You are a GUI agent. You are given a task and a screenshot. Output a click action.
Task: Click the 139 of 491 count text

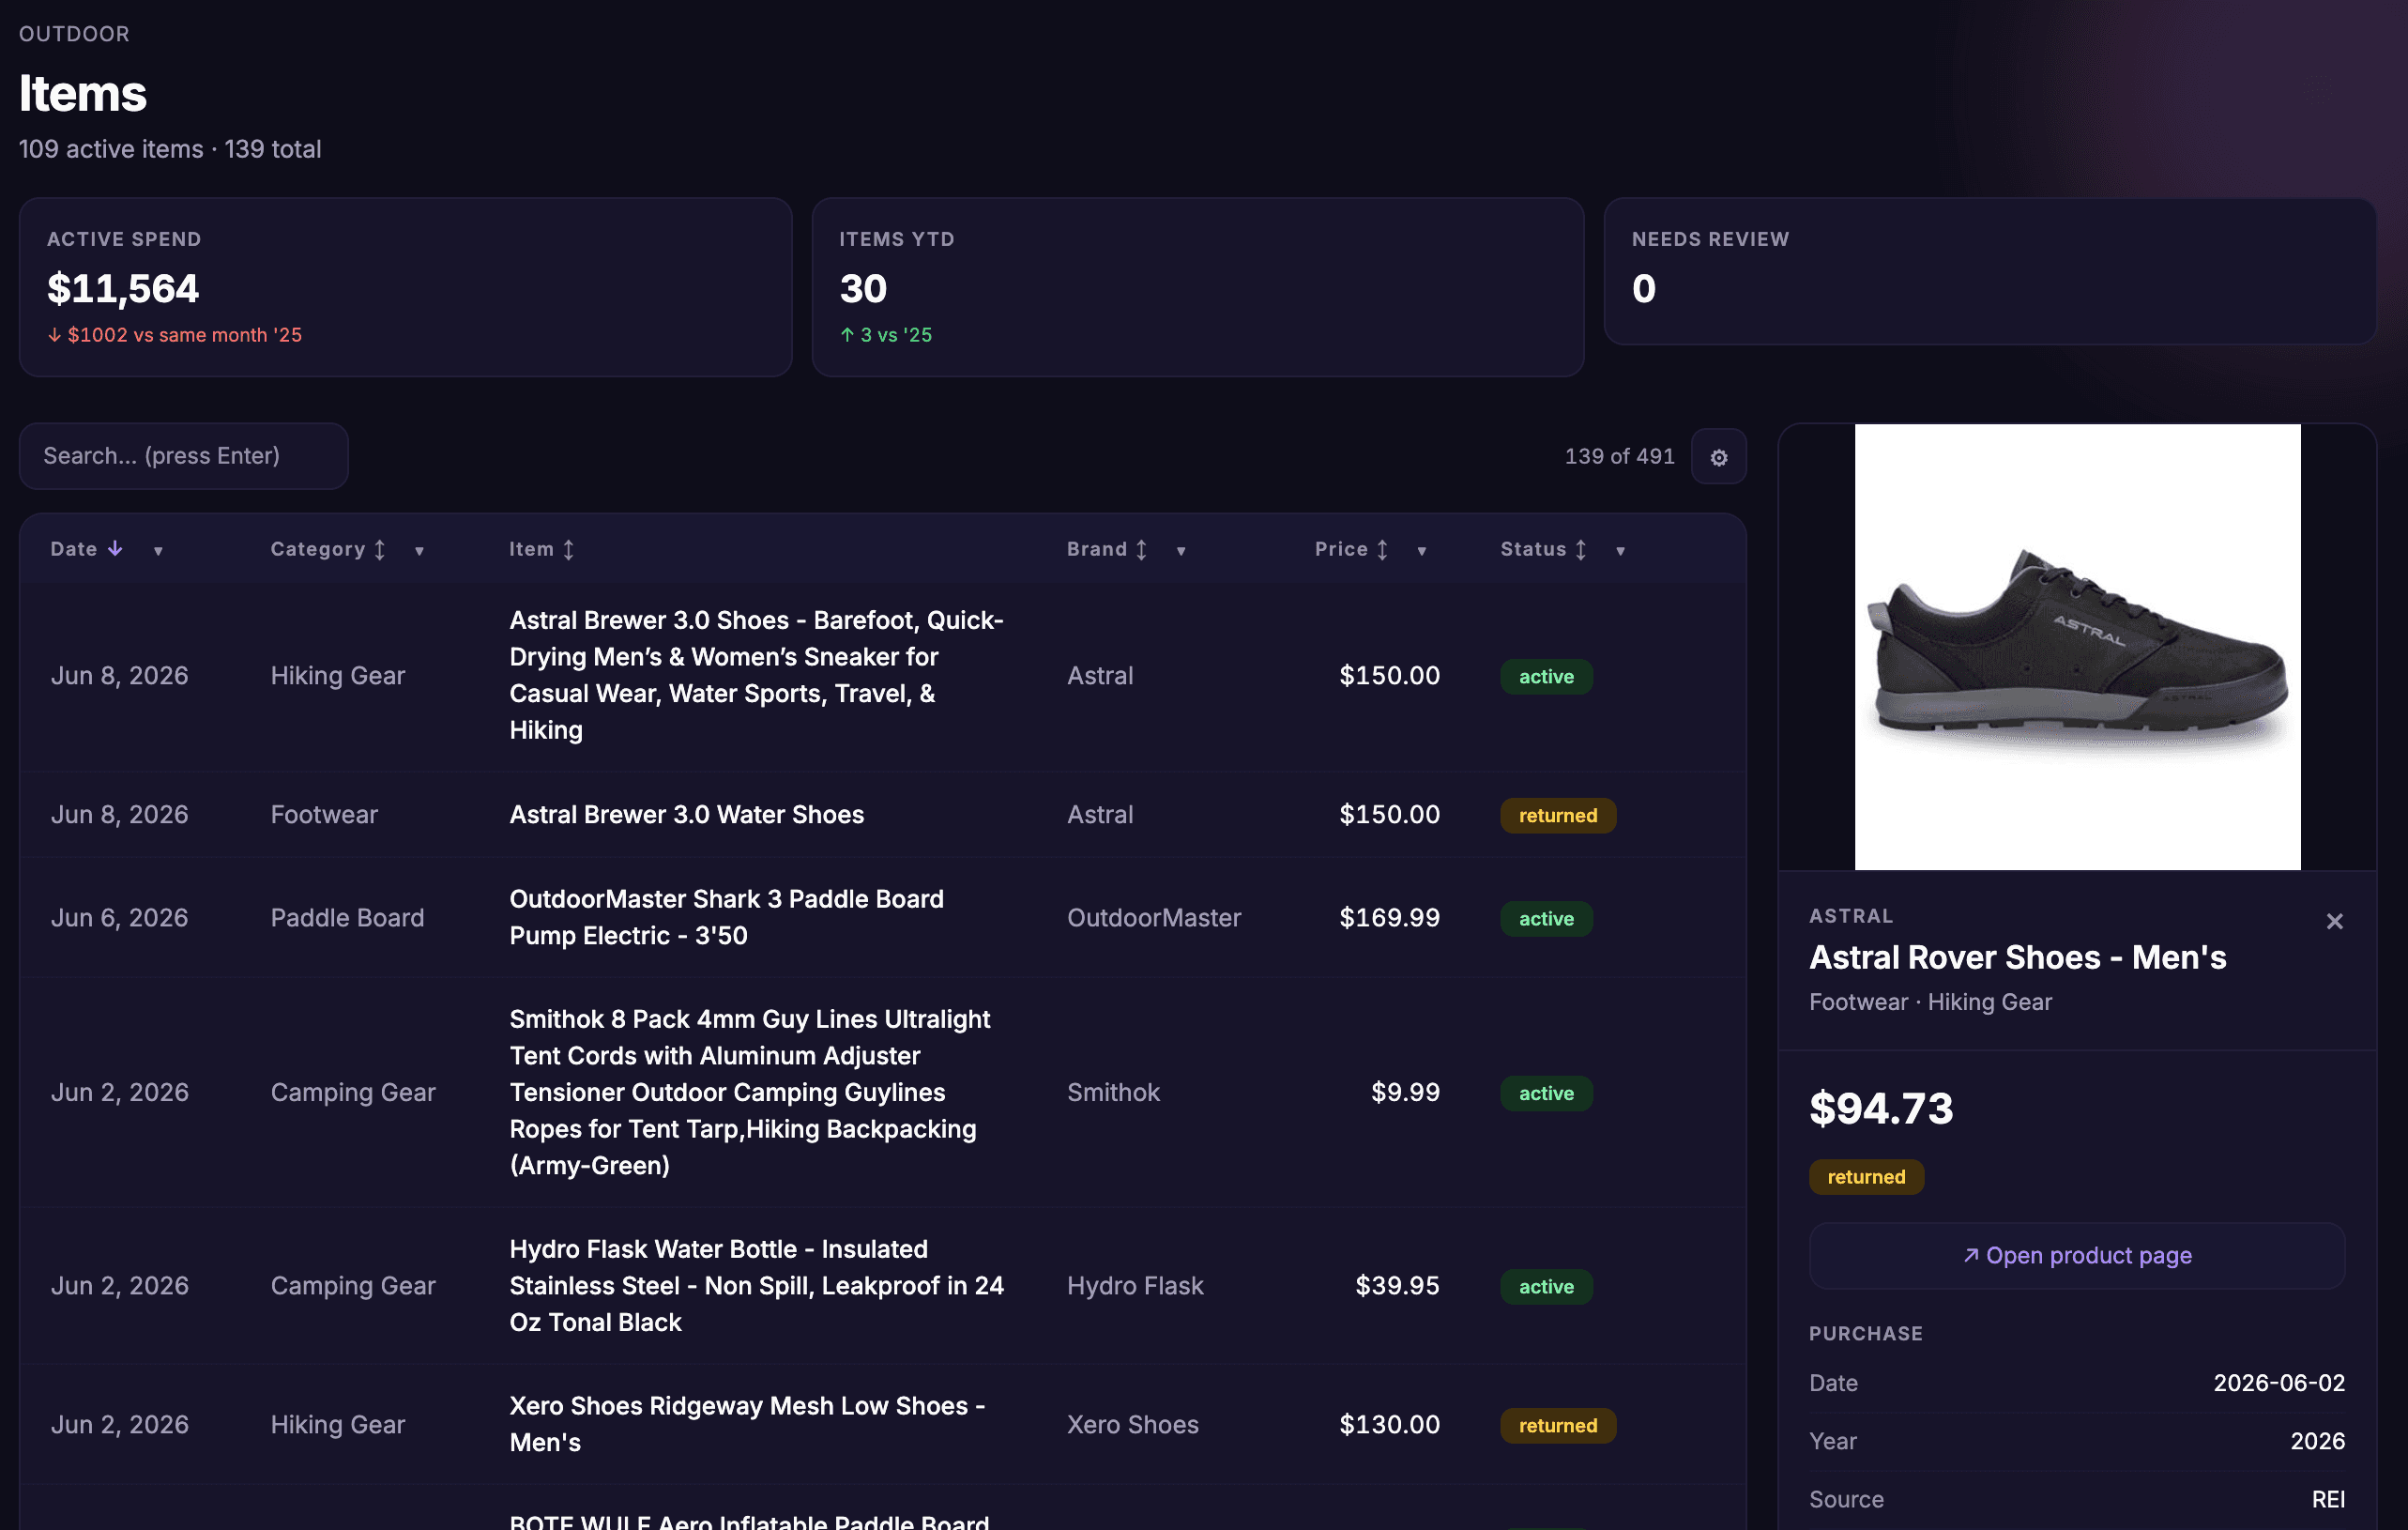[1619, 456]
